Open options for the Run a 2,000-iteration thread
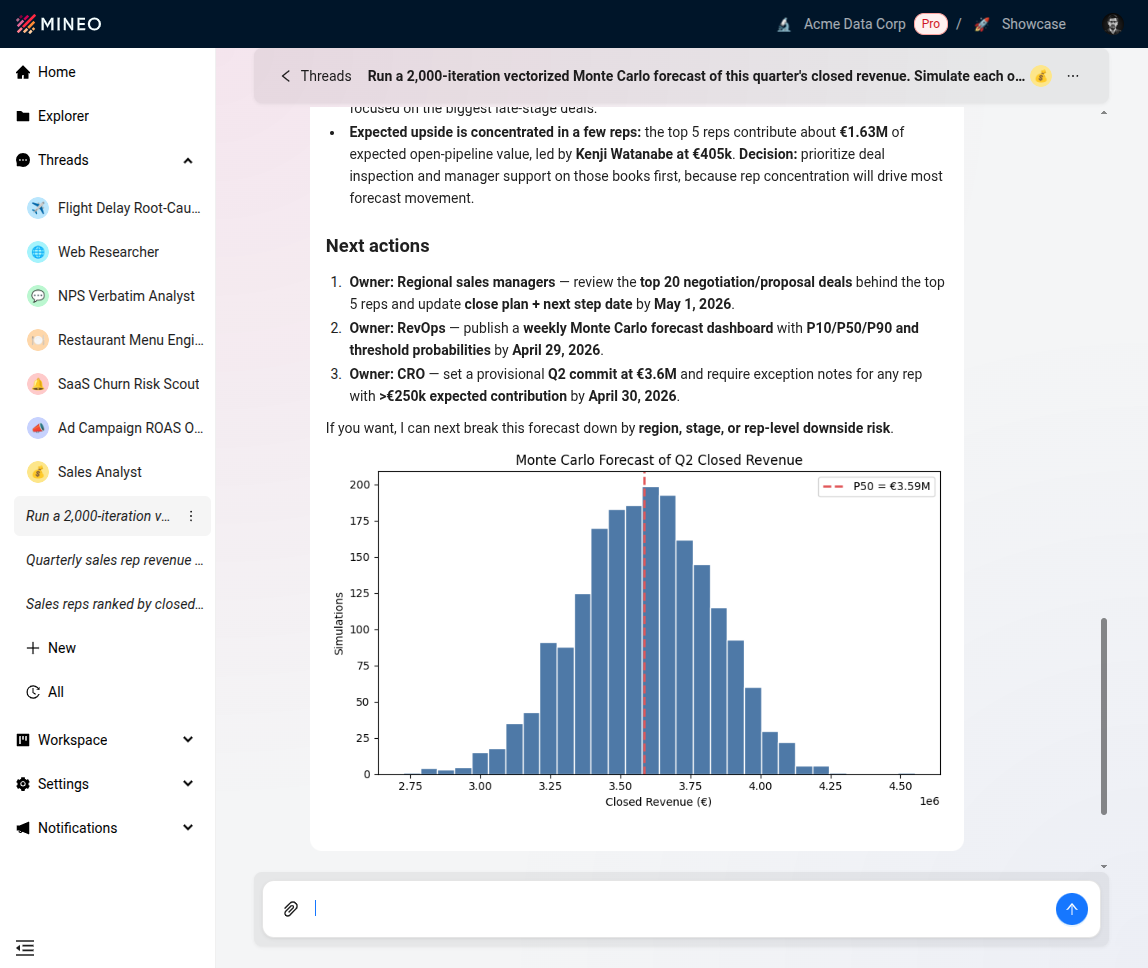The height and width of the screenshot is (968, 1148). click(191, 516)
